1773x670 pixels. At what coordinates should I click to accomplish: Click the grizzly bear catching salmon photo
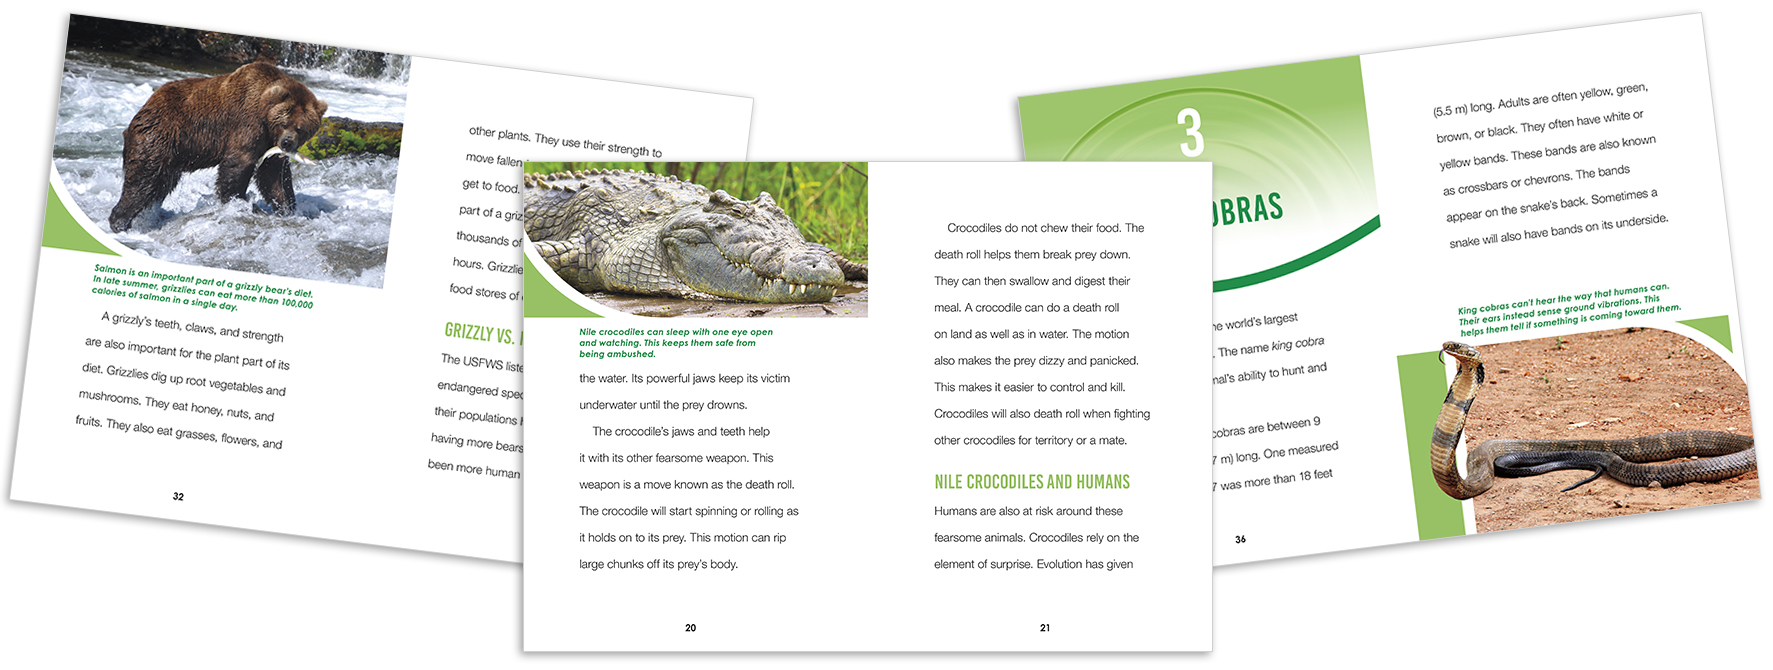230,150
